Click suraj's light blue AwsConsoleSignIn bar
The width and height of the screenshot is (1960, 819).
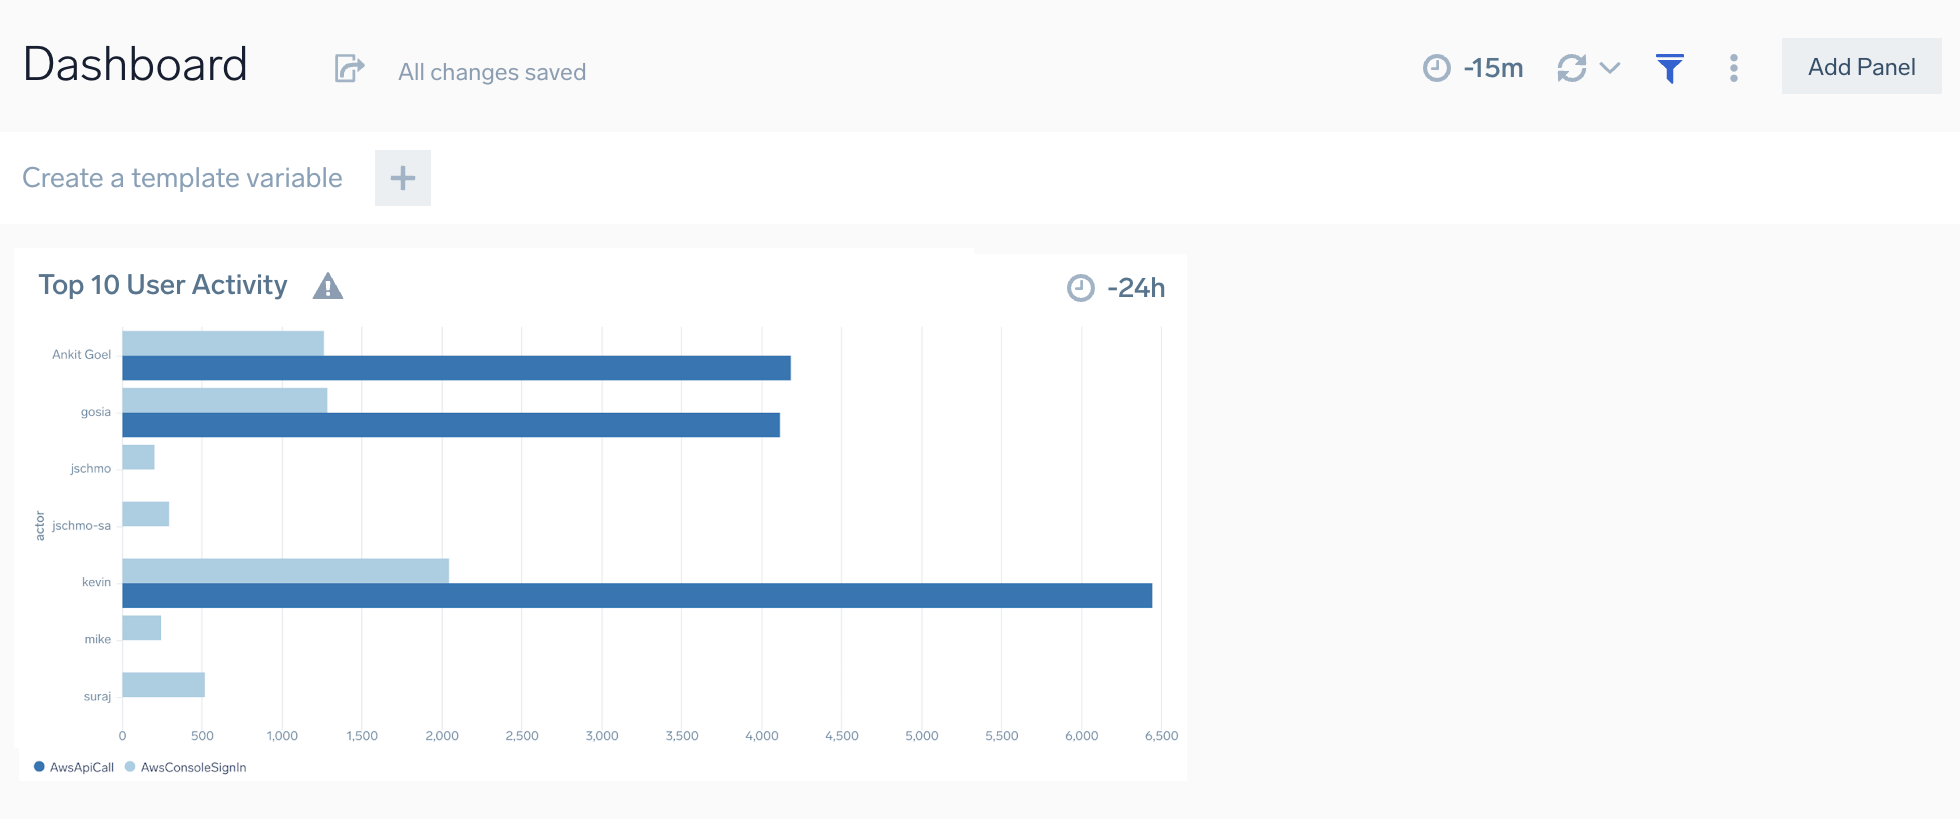click(x=163, y=685)
